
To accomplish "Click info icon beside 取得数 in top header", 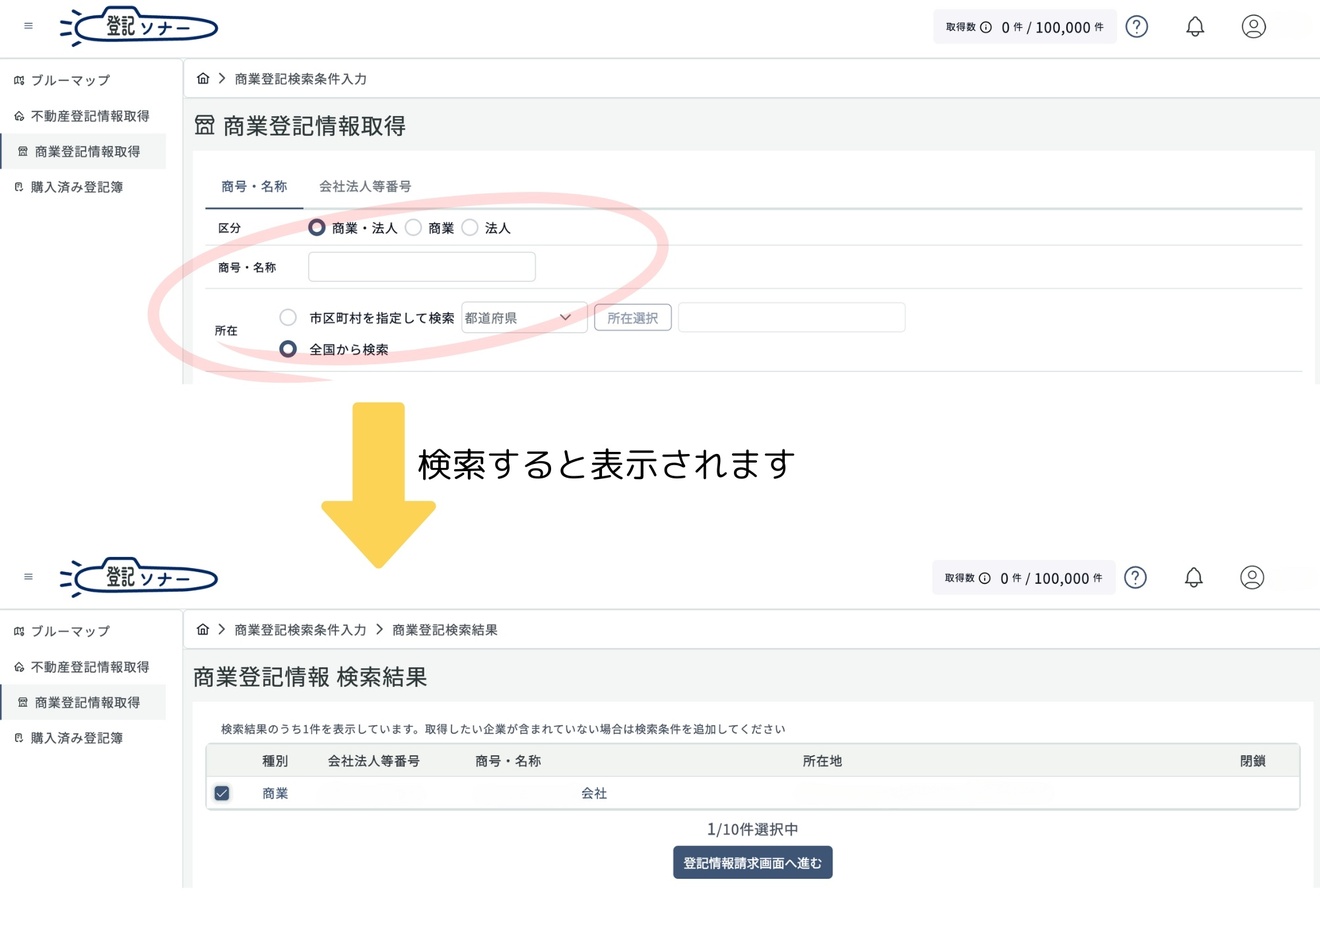I will [986, 27].
